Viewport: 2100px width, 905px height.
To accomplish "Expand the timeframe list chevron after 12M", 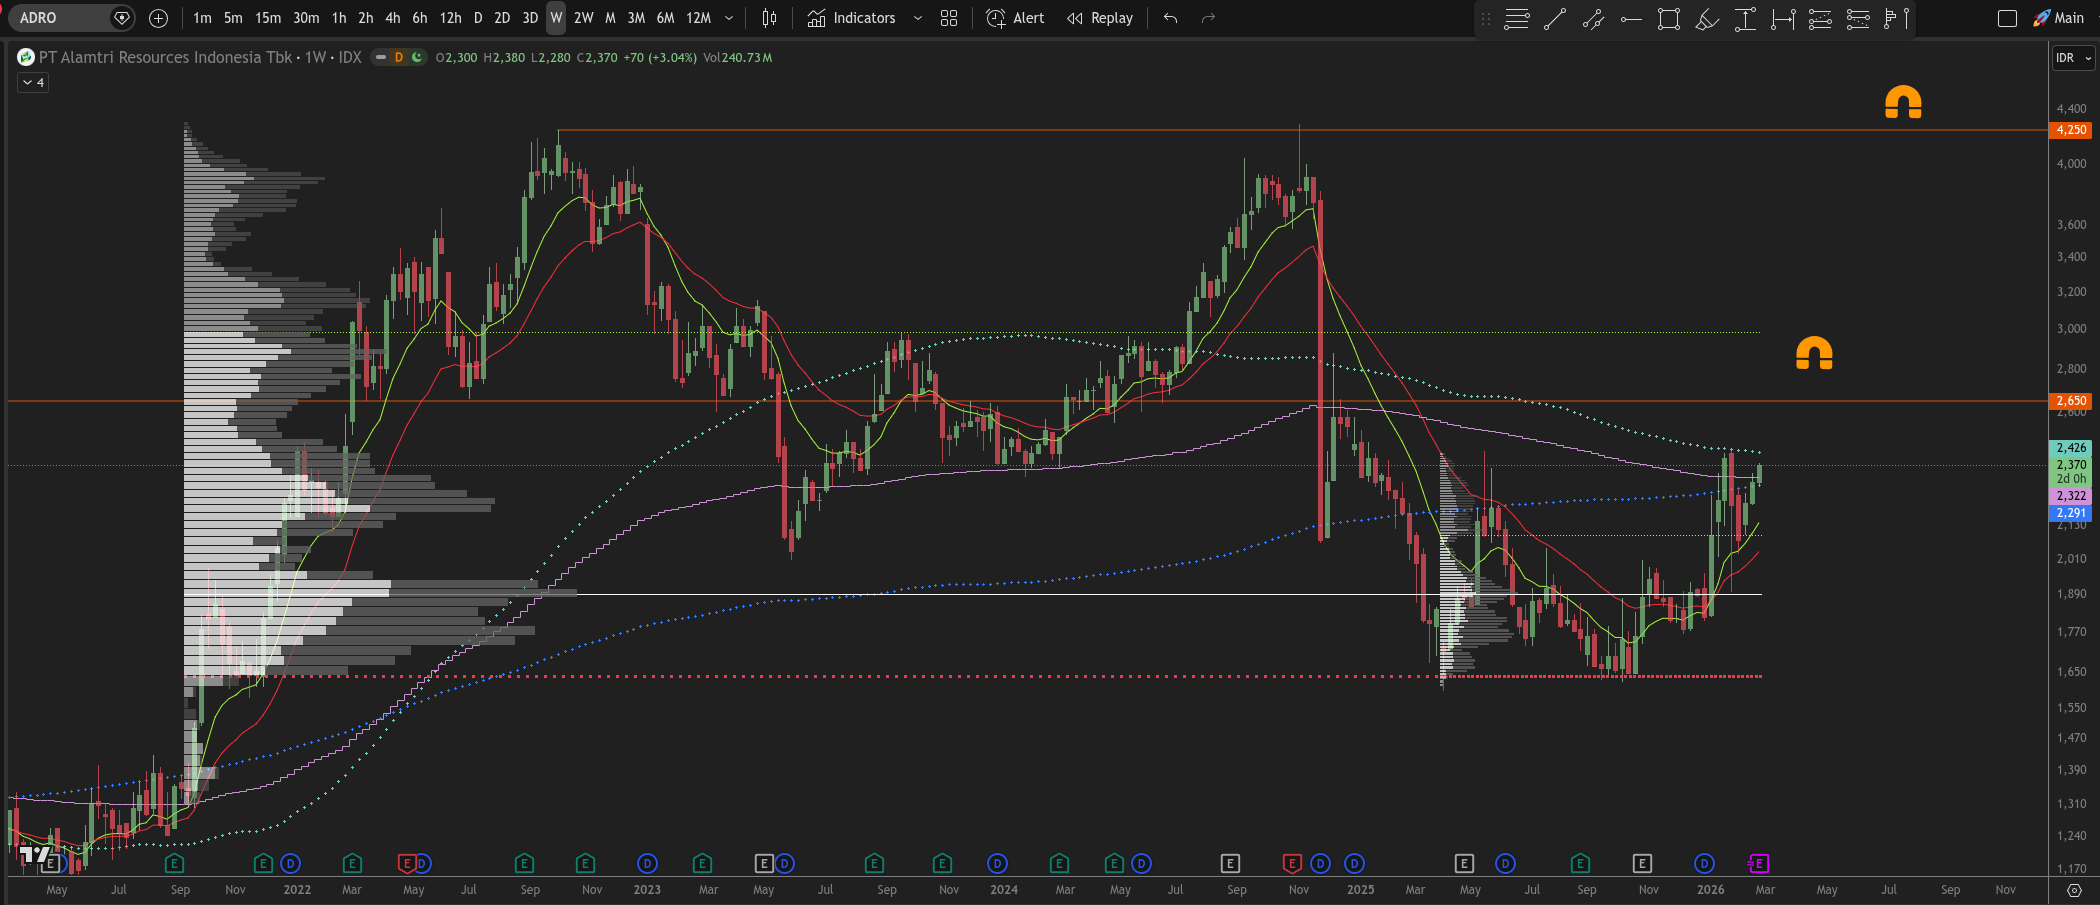I will tap(729, 18).
